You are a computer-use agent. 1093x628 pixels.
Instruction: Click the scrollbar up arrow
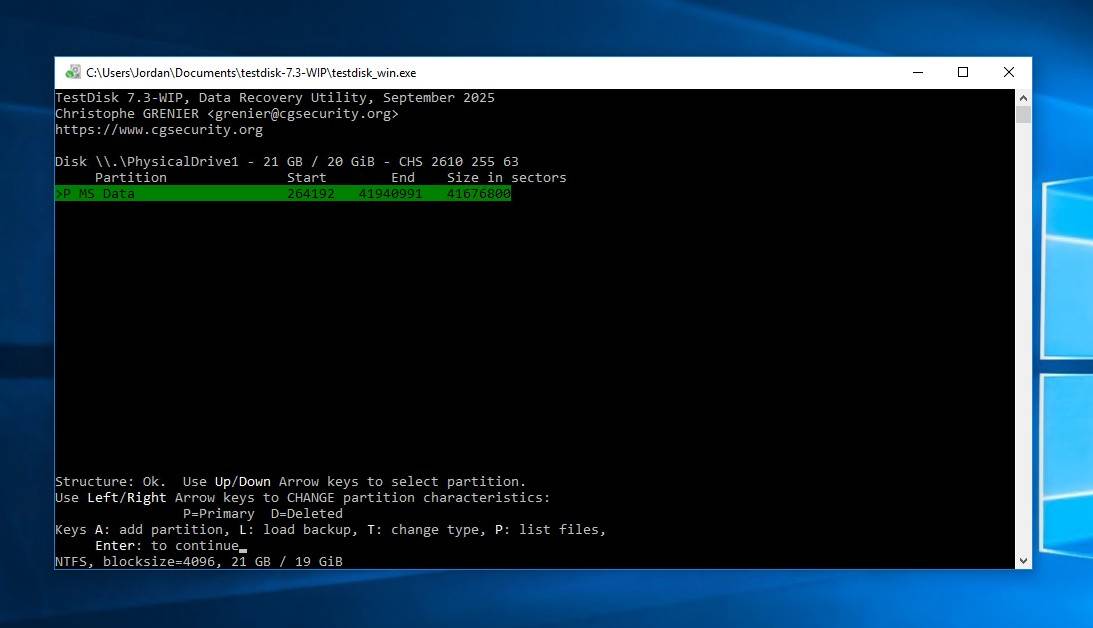click(x=1023, y=97)
